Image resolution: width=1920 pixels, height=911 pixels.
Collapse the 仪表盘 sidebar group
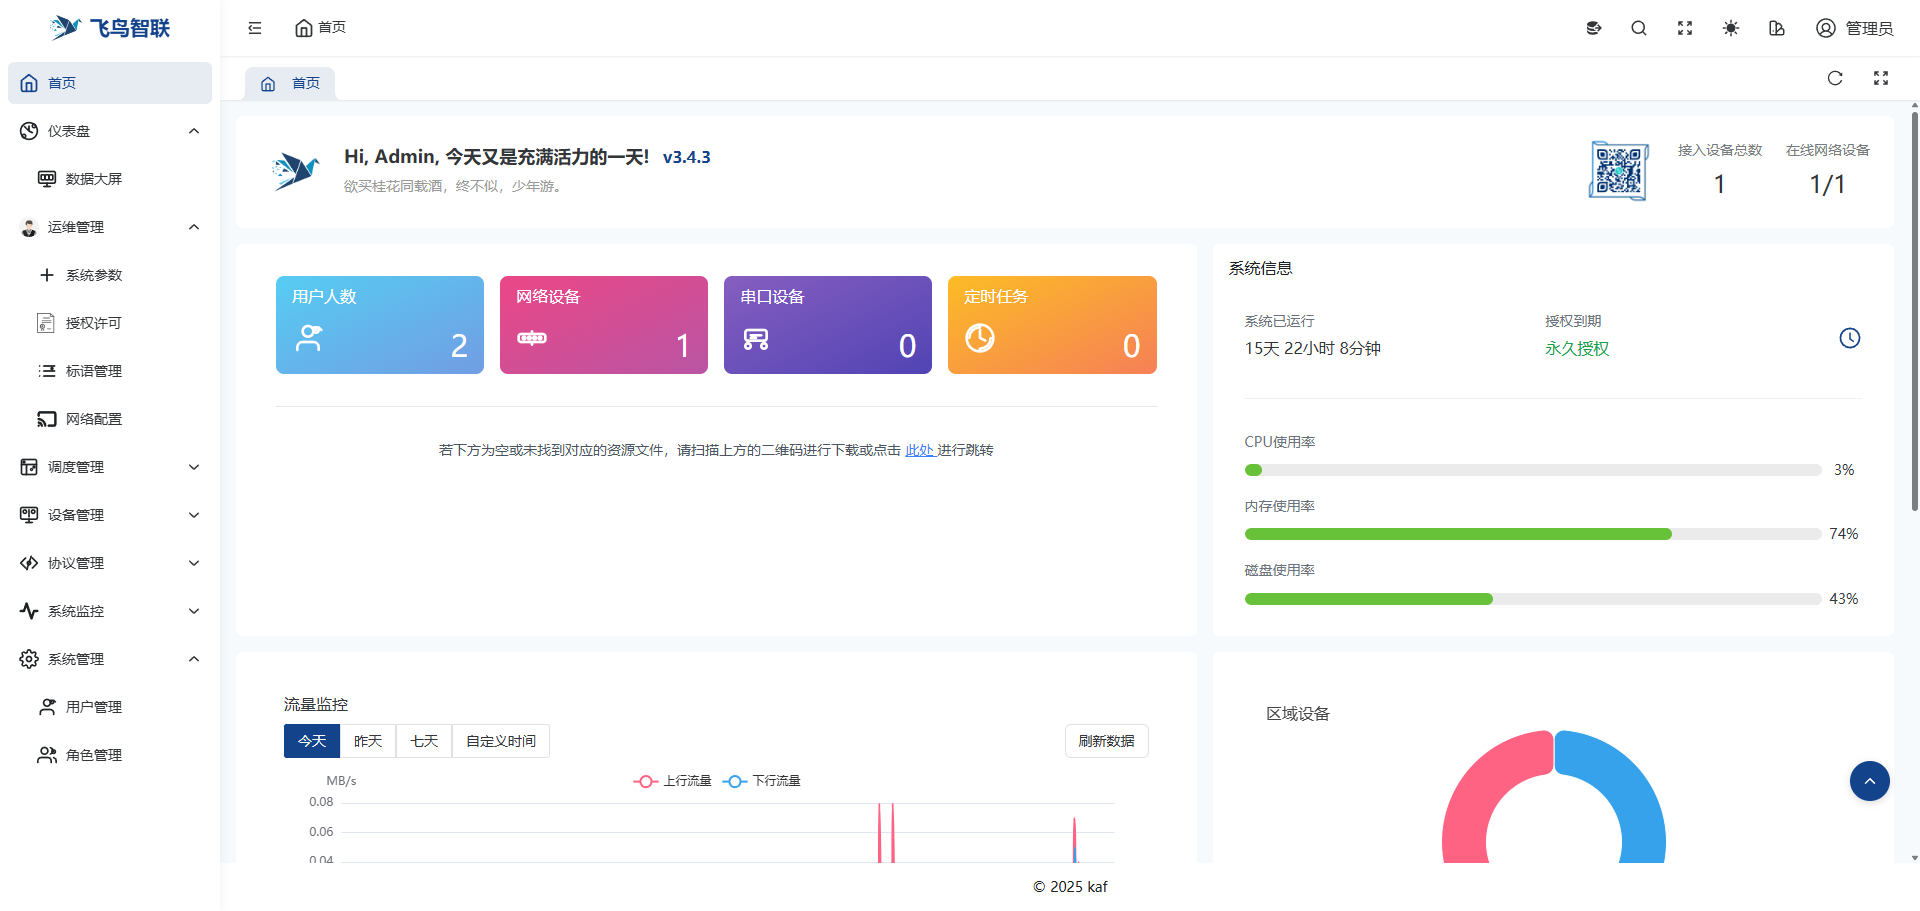point(110,131)
